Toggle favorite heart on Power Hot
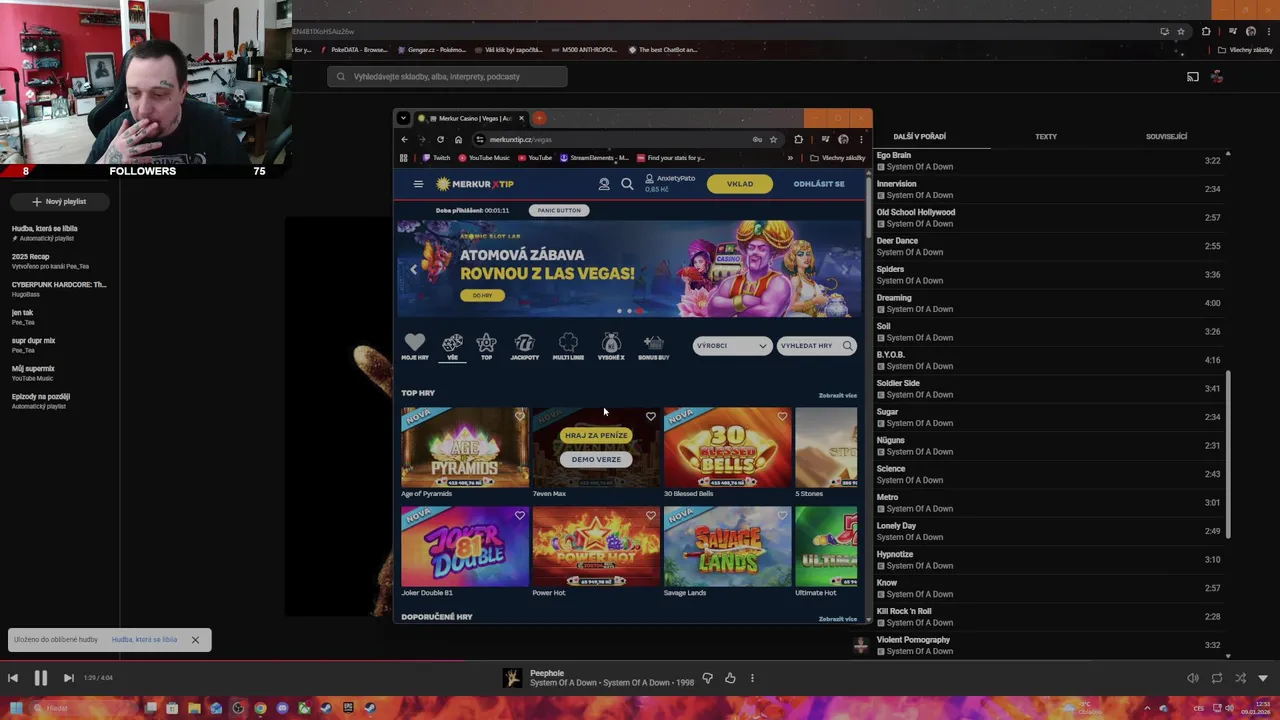 [x=651, y=515]
